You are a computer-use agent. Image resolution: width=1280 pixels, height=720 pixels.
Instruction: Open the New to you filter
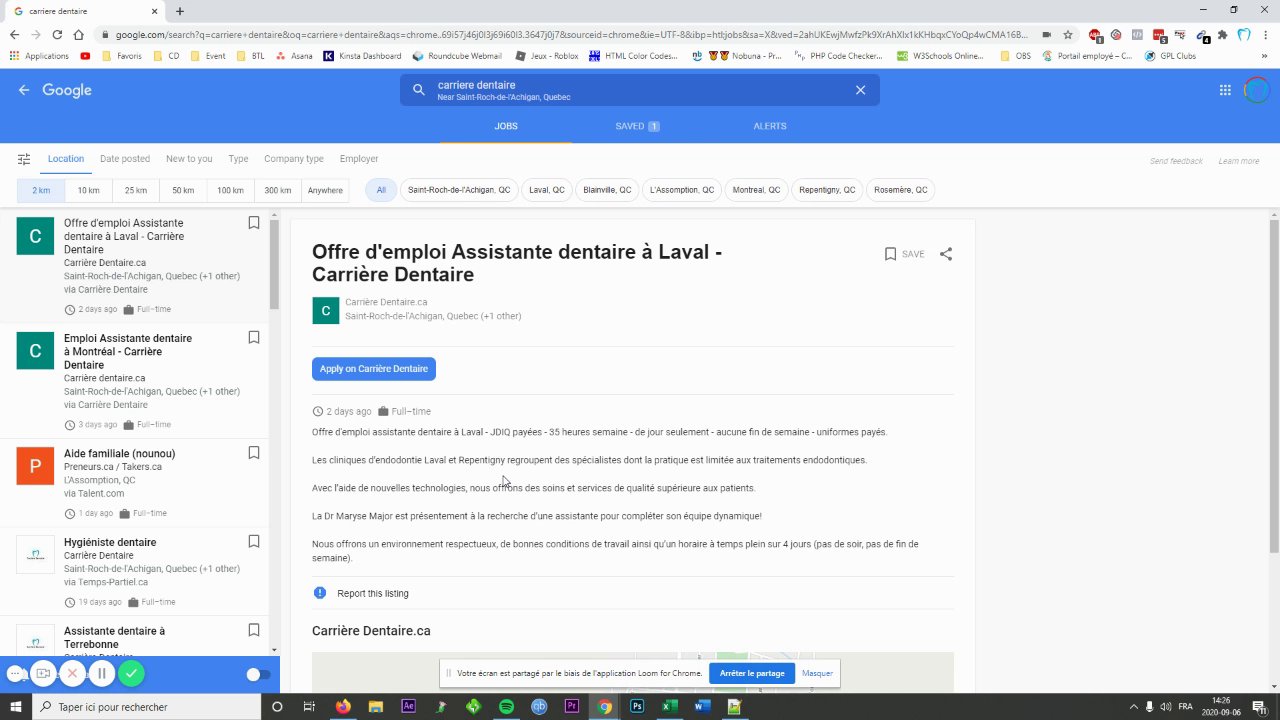pos(189,159)
